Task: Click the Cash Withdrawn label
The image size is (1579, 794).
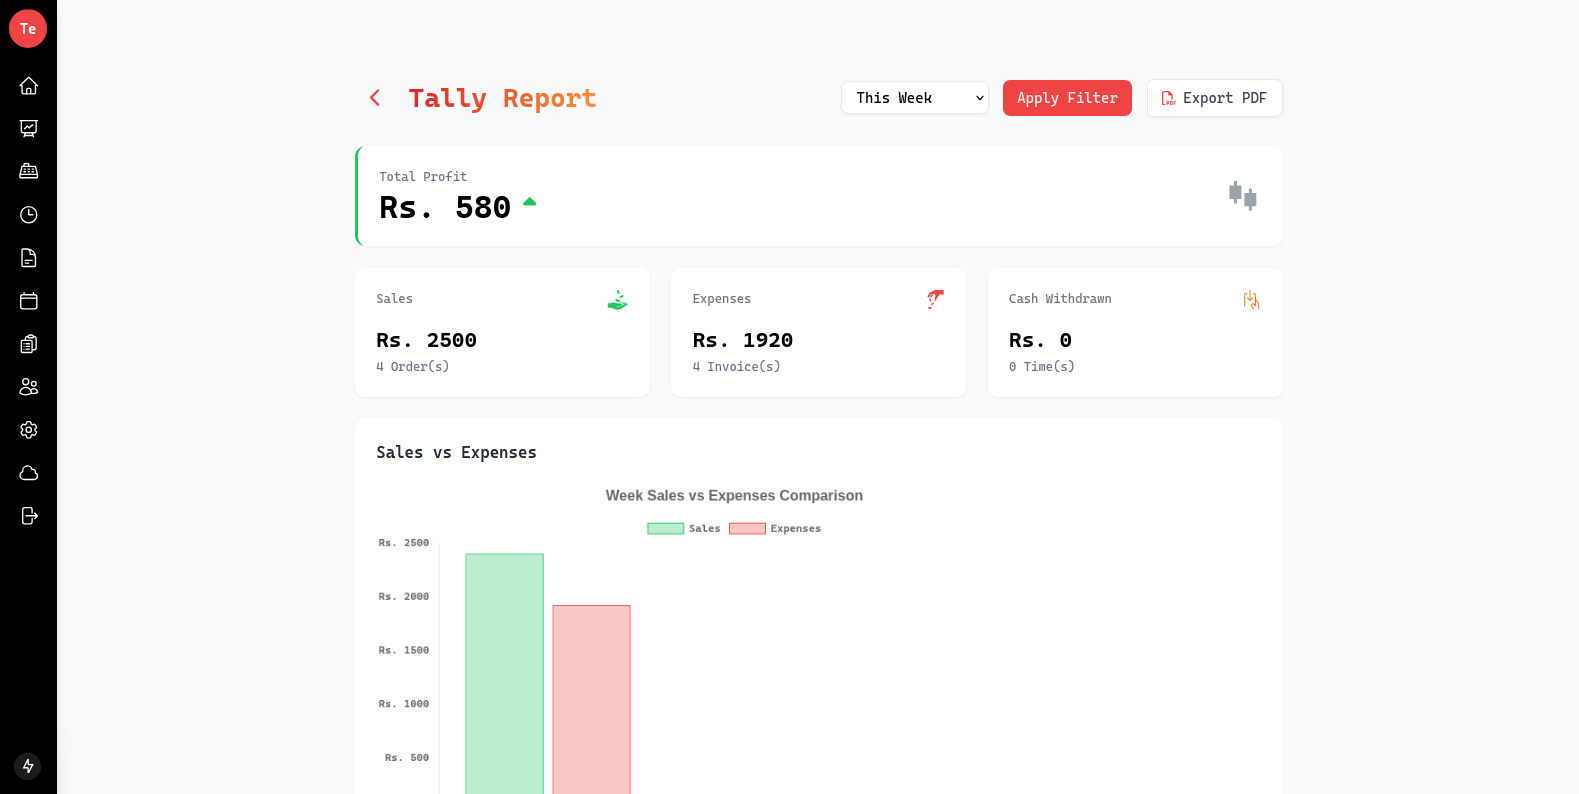Action: (1060, 299)
